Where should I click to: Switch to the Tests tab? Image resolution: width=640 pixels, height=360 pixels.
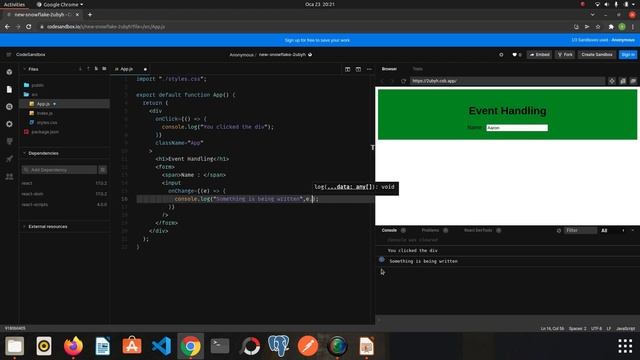418,69
